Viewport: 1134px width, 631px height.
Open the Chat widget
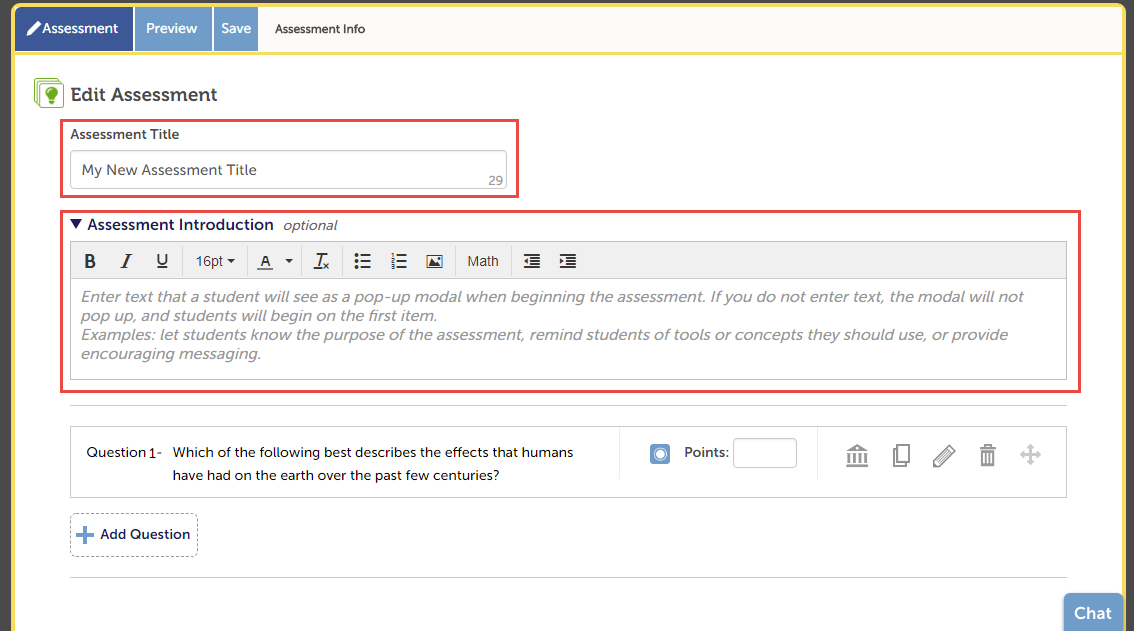tap(1092, 613)
